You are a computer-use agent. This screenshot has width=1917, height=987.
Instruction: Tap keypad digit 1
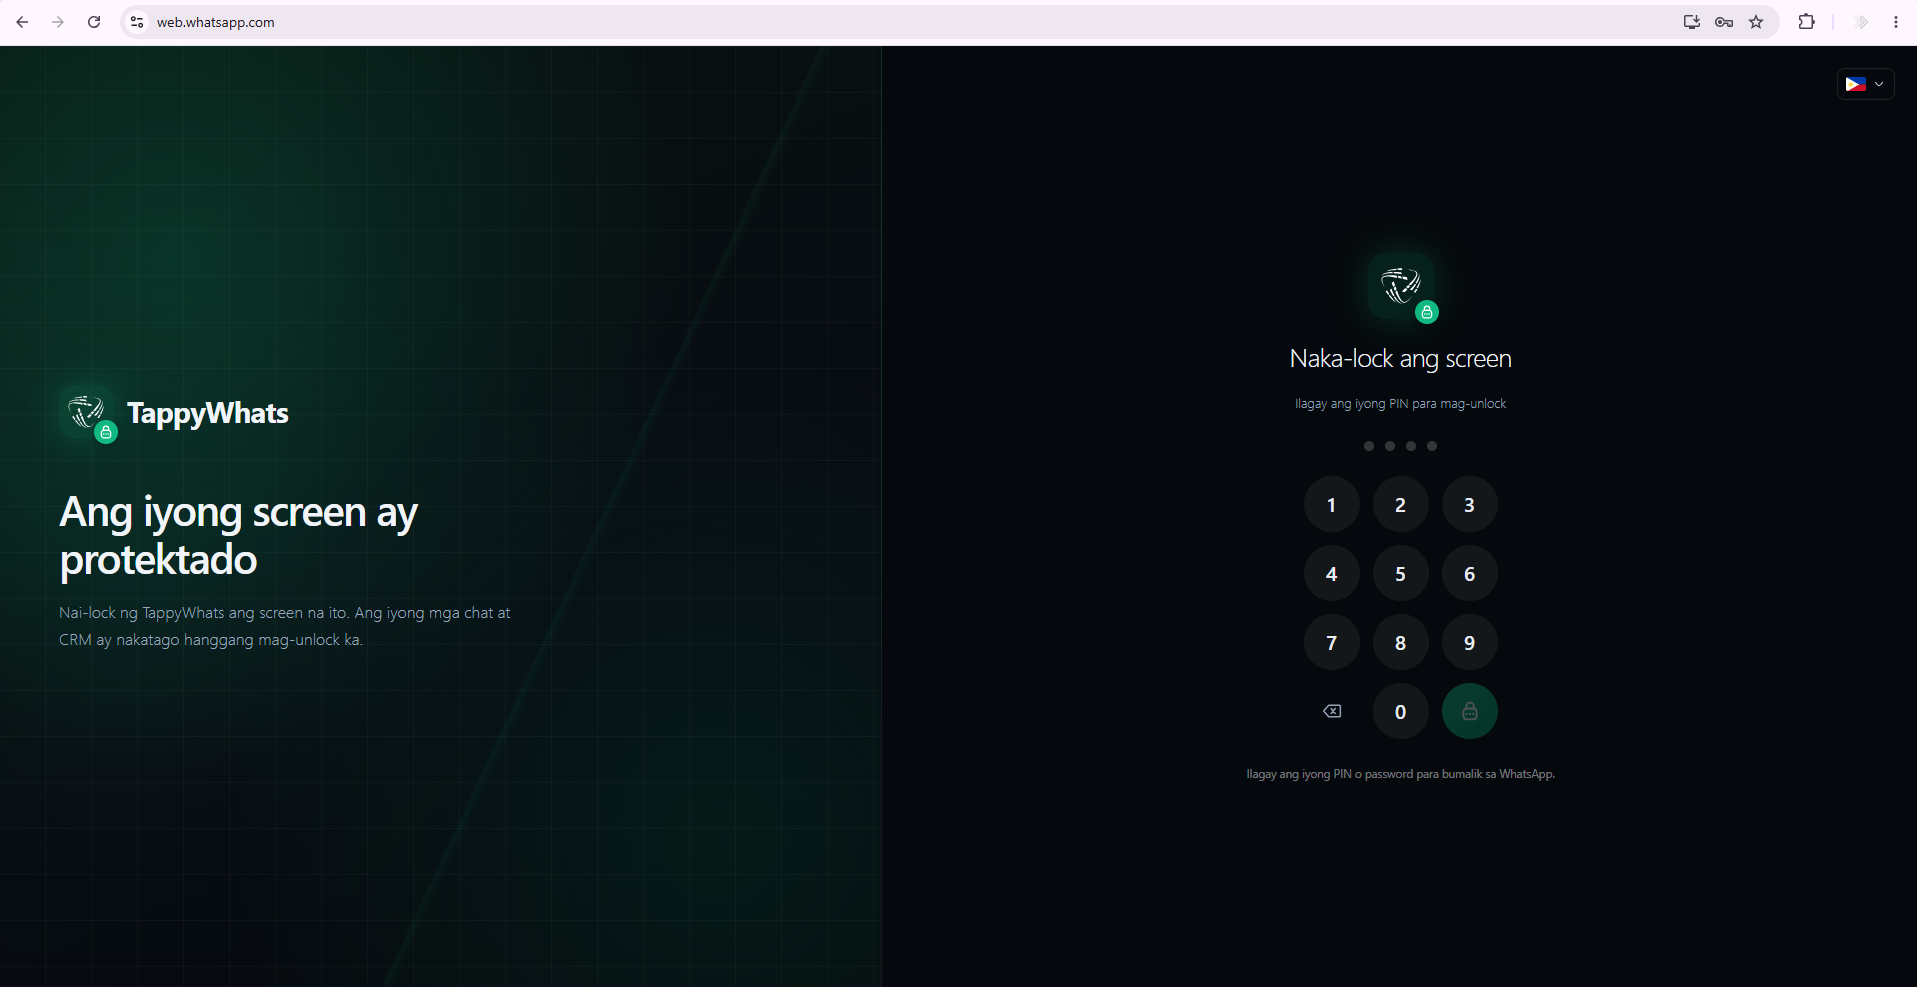pos(1331,504)
